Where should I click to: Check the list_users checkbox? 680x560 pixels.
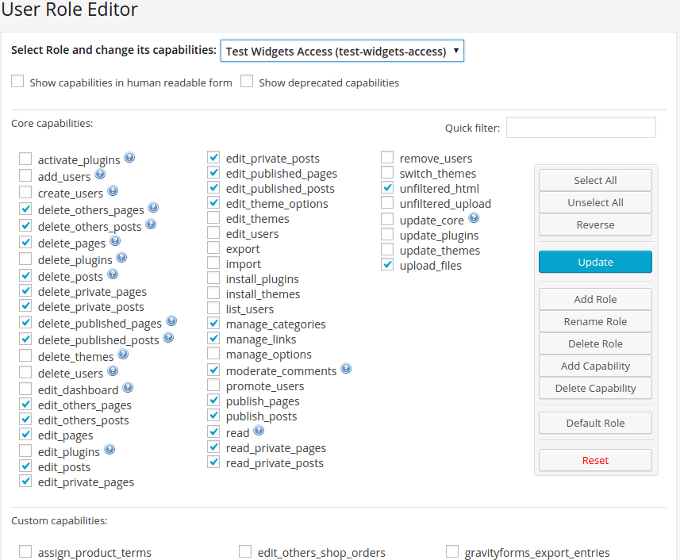[213, 308]
